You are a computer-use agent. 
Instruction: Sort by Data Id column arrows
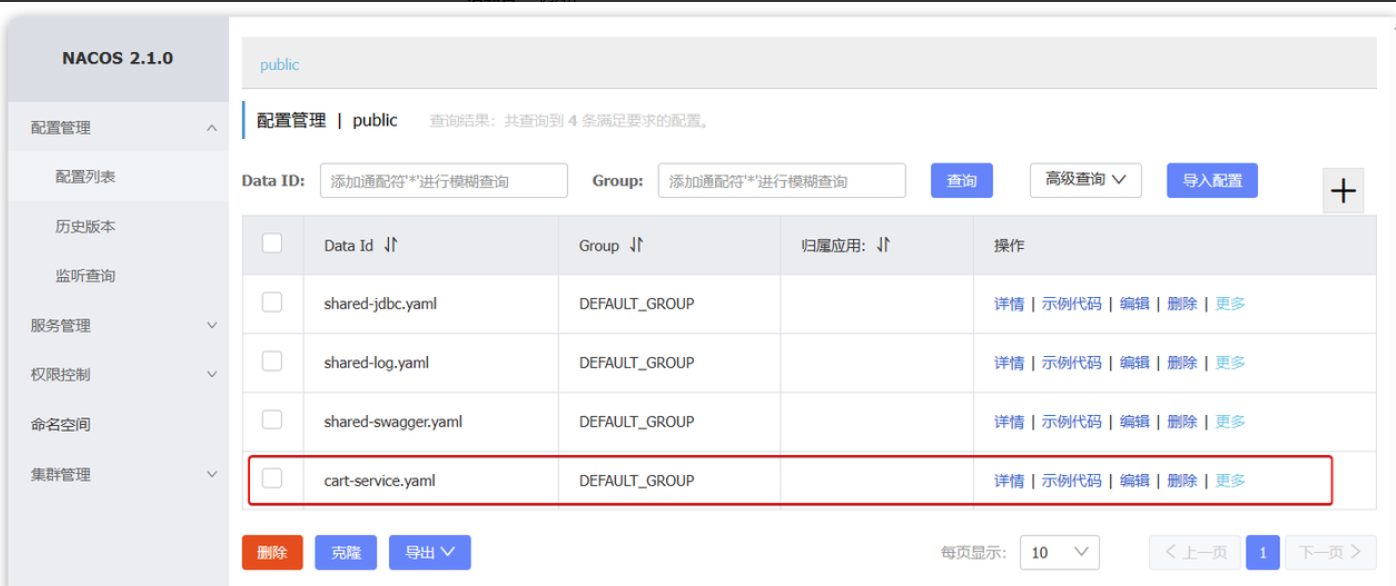point(391,245)
